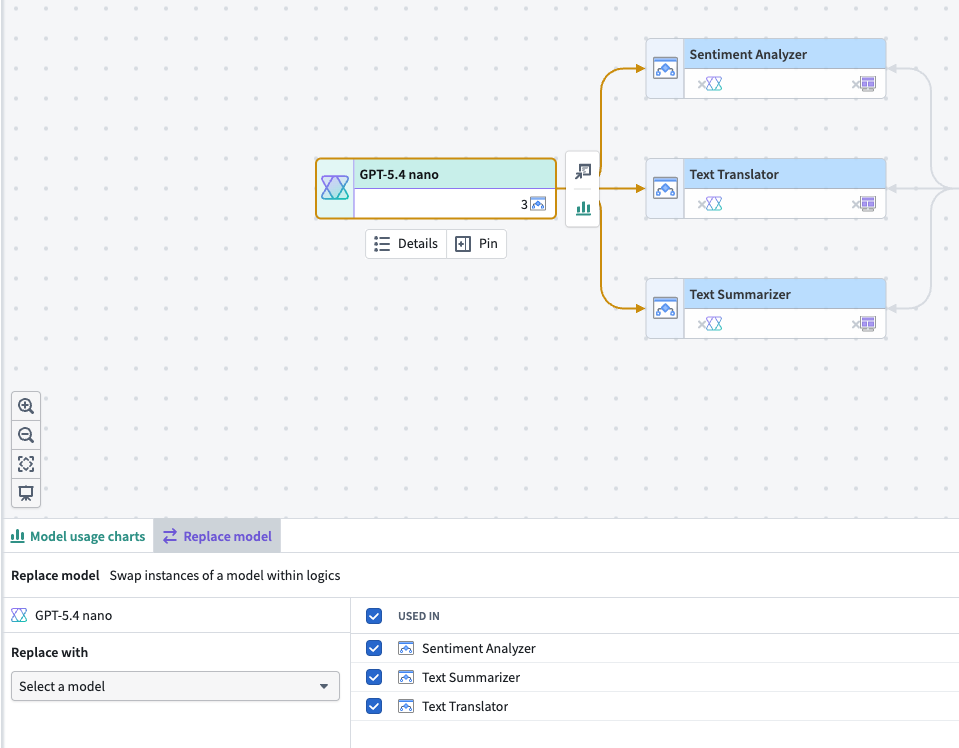Click the 3 linked logics badge on GPT-5.4 nano
This screenshot has width=959, height=748.
click(533, 204)
